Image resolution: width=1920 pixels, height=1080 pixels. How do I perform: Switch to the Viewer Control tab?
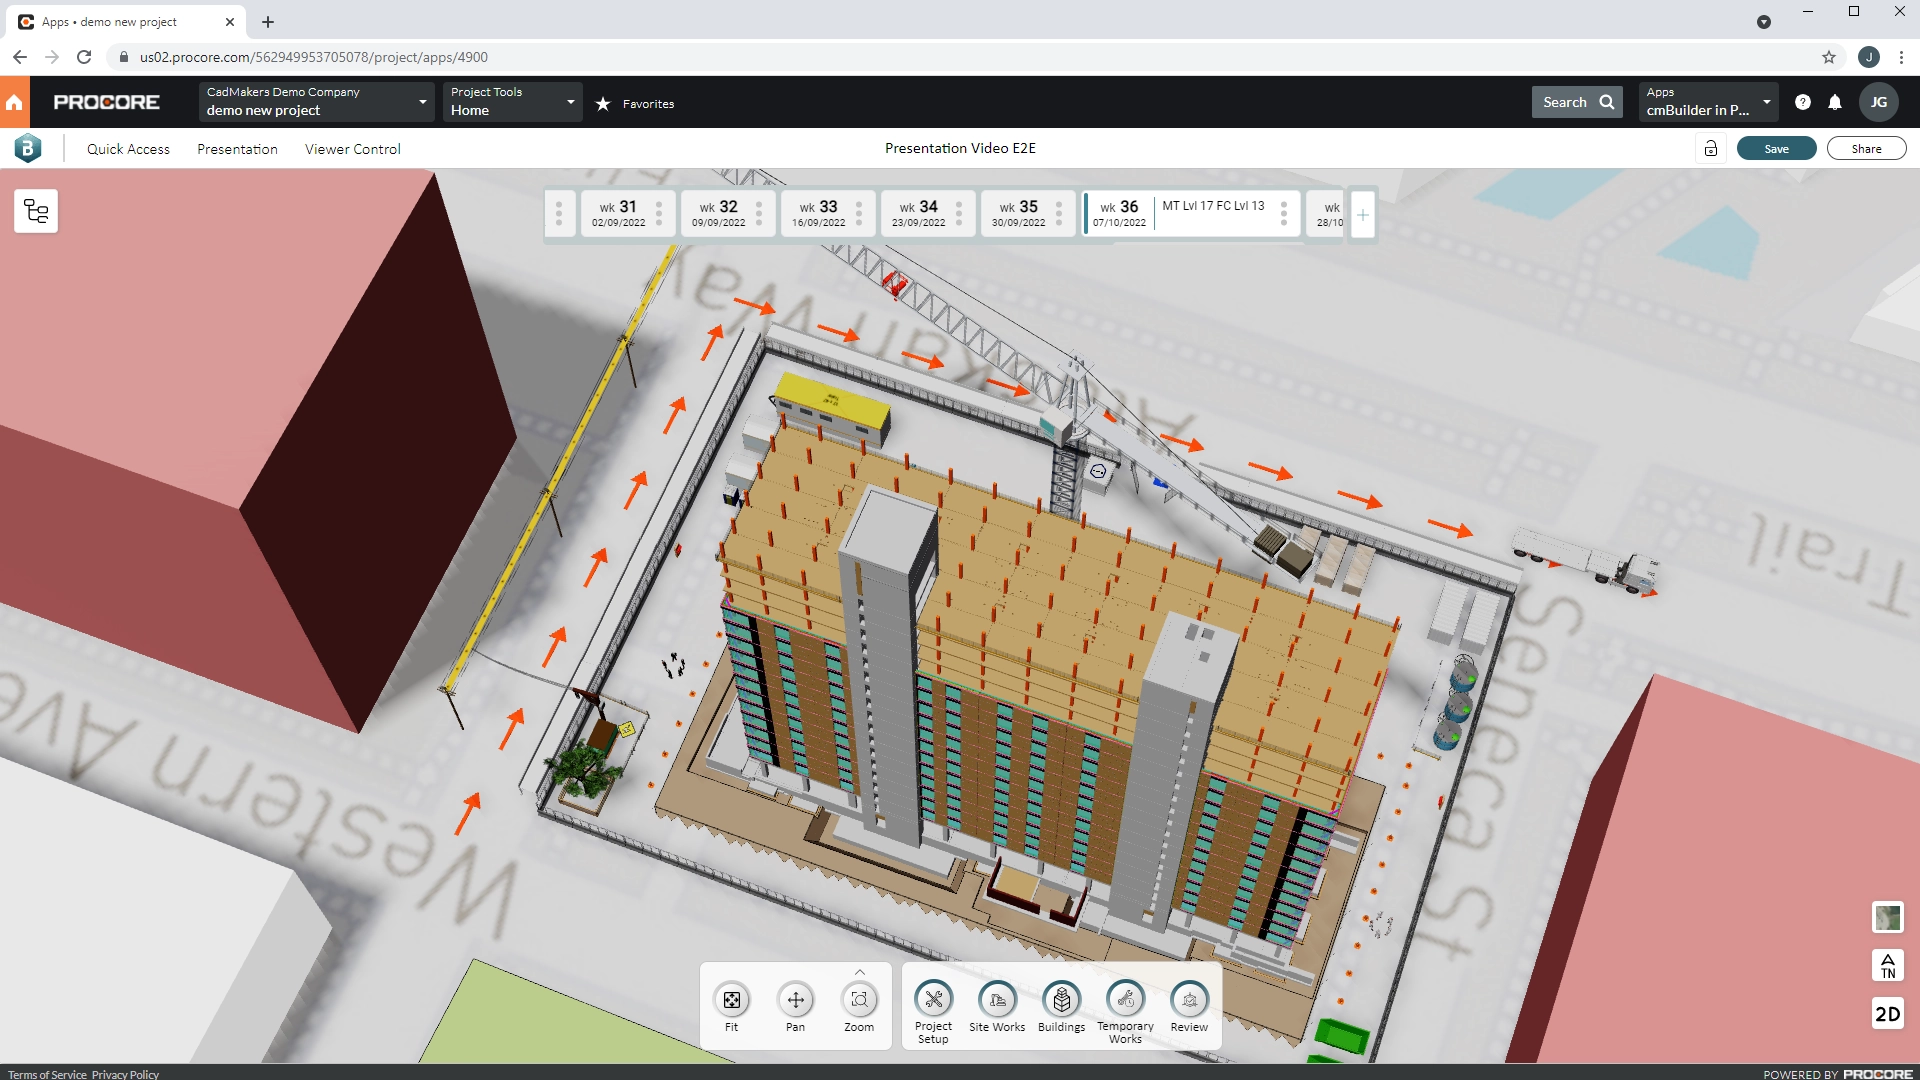click(x=352, y=149)
